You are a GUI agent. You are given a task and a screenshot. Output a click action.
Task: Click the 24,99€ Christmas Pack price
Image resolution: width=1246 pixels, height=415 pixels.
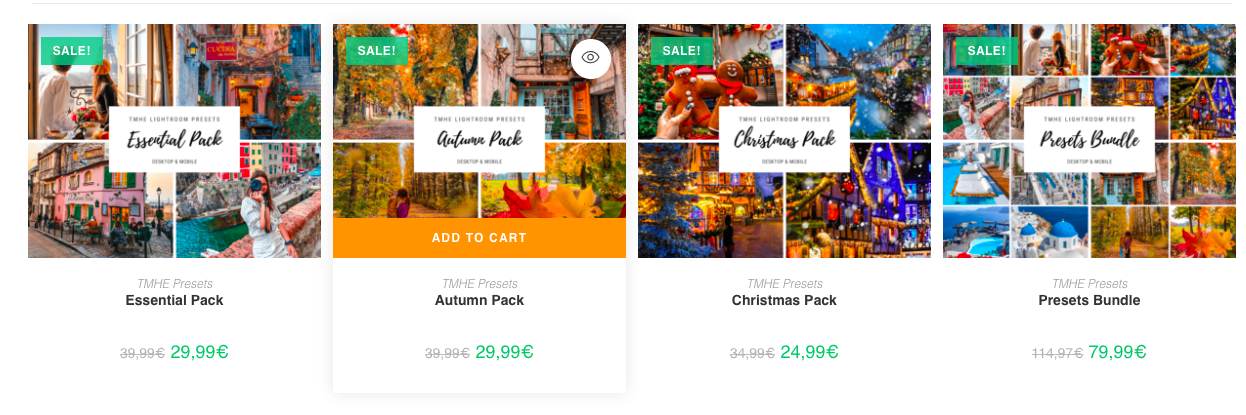809,352
